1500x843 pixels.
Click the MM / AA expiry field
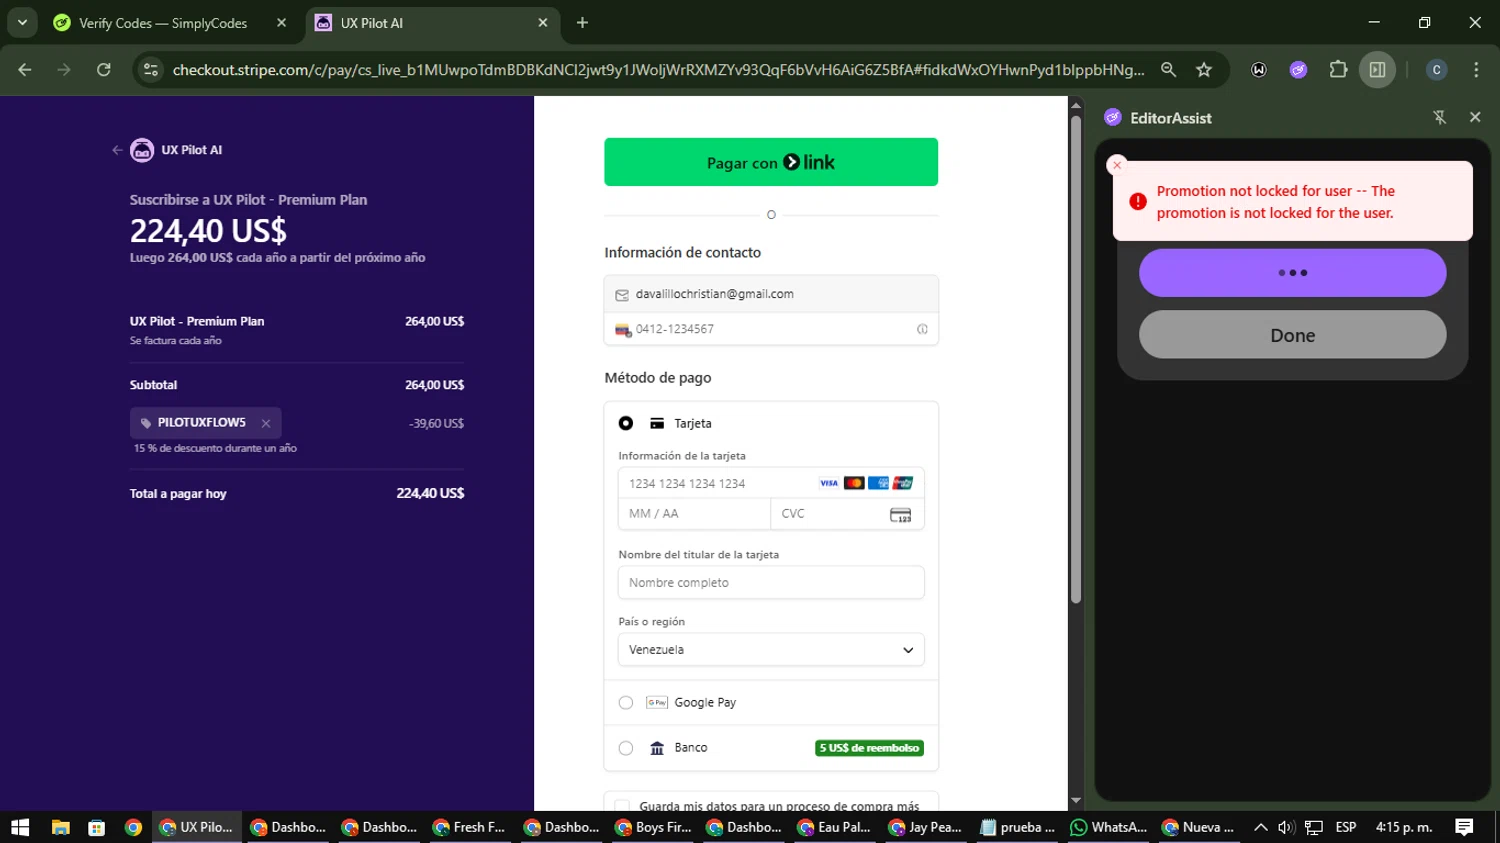694,514
